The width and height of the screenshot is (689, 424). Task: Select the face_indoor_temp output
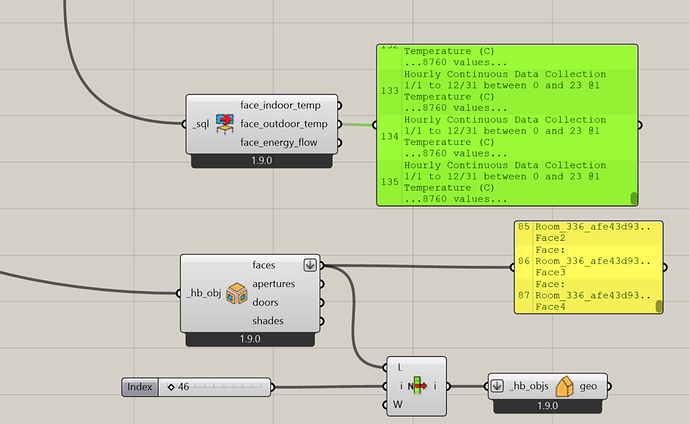pos(287,105)
